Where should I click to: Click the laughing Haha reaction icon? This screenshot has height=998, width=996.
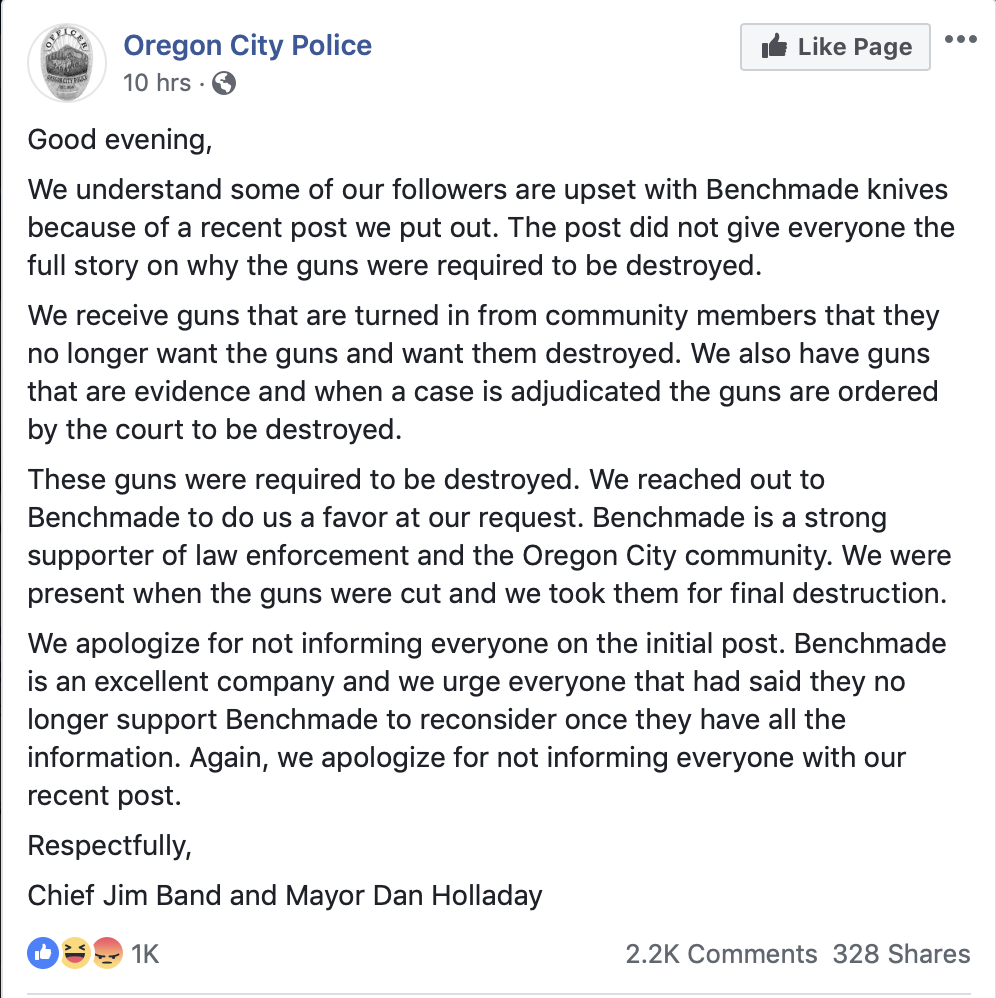pos(75,953)
